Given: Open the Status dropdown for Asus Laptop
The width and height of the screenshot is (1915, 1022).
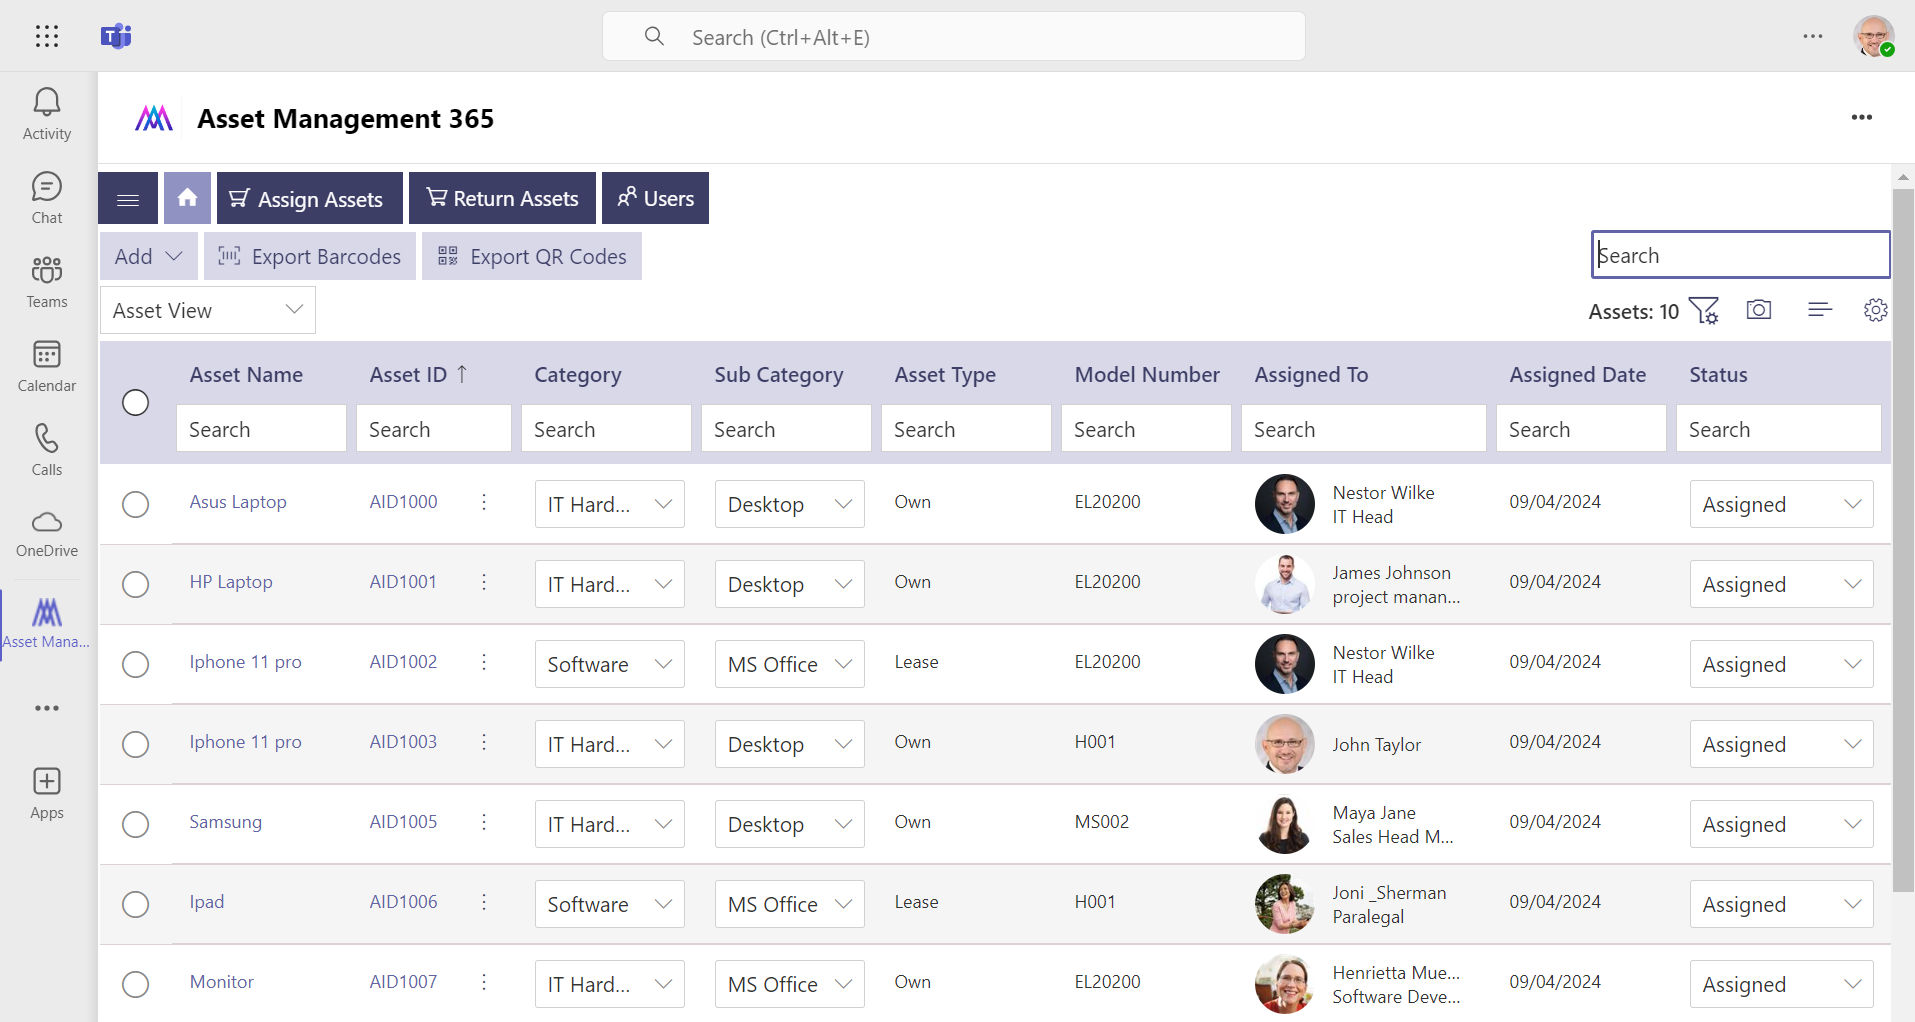Looking at the screenshot, I should [x=1780, y=504].
